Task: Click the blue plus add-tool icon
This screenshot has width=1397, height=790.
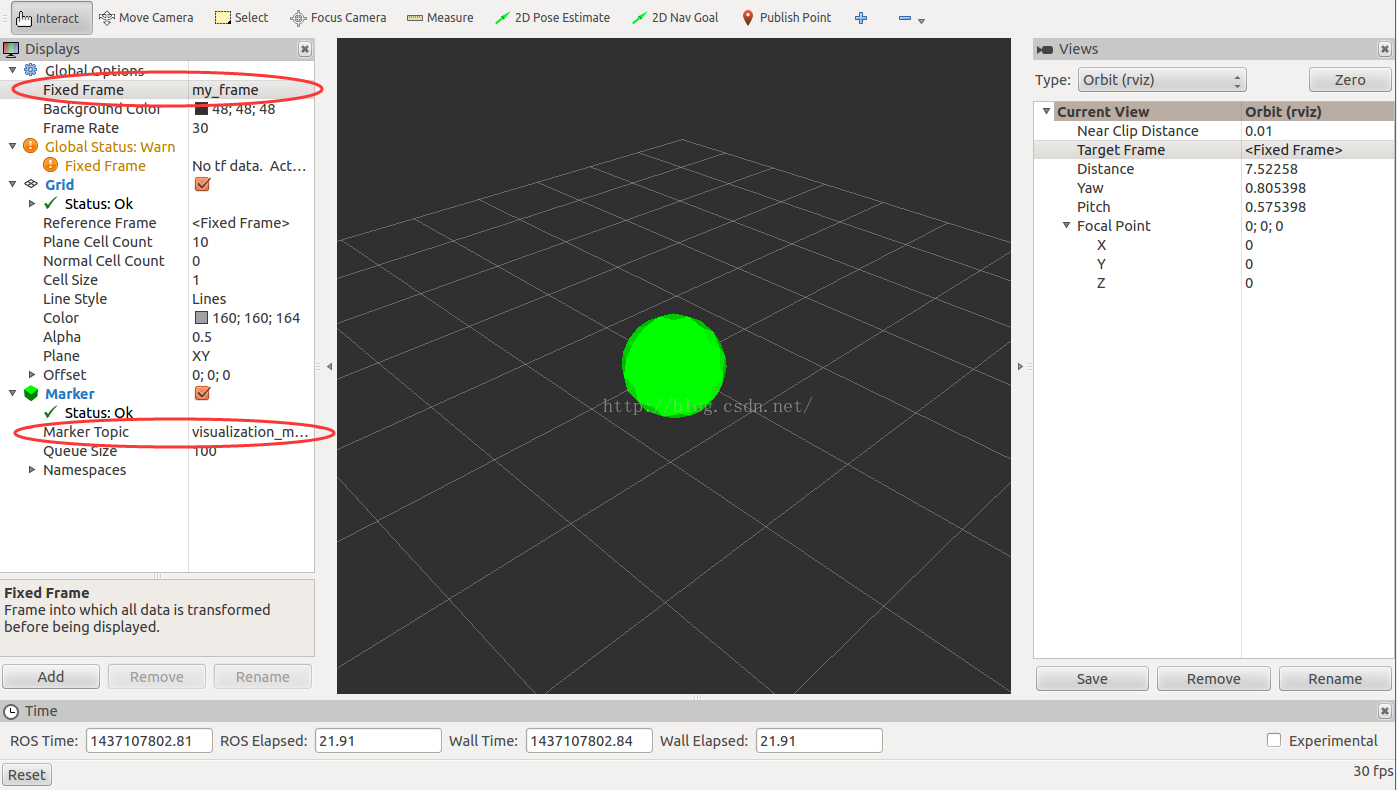Action: pyautogui.click(x=862, y=18)
